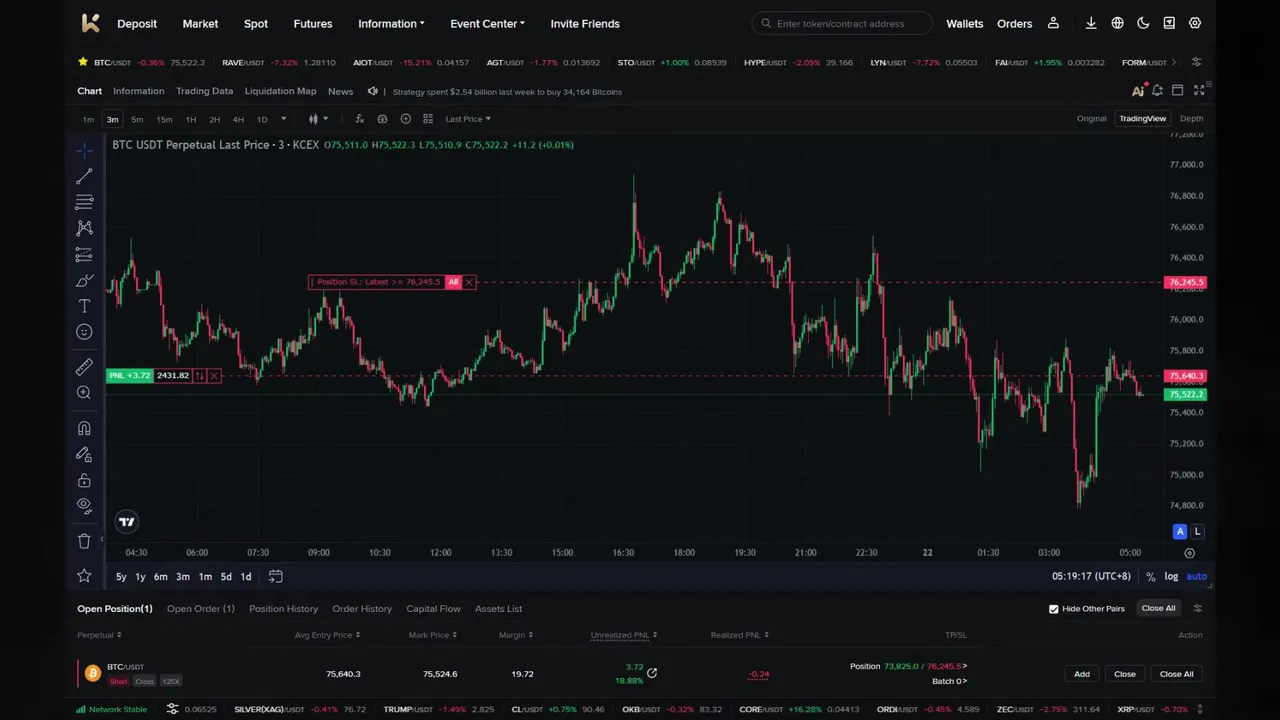Select the text annotation tool

84,306
